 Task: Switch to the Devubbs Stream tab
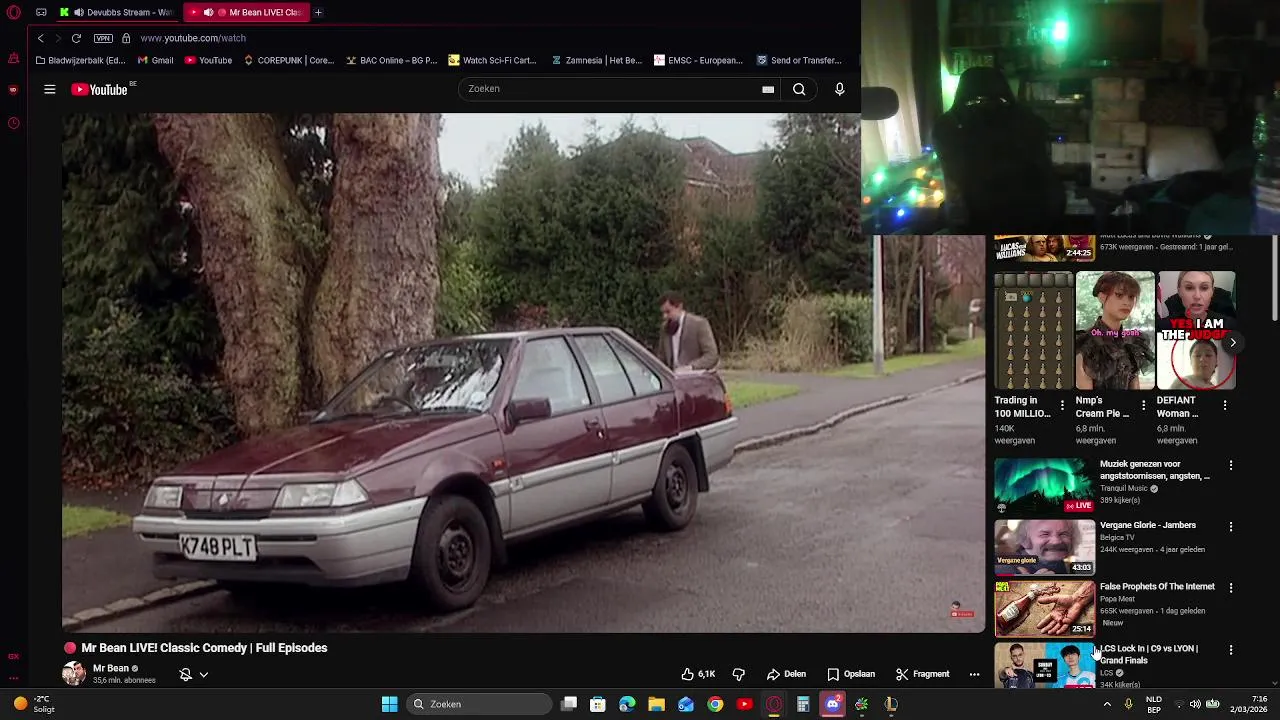118,12
